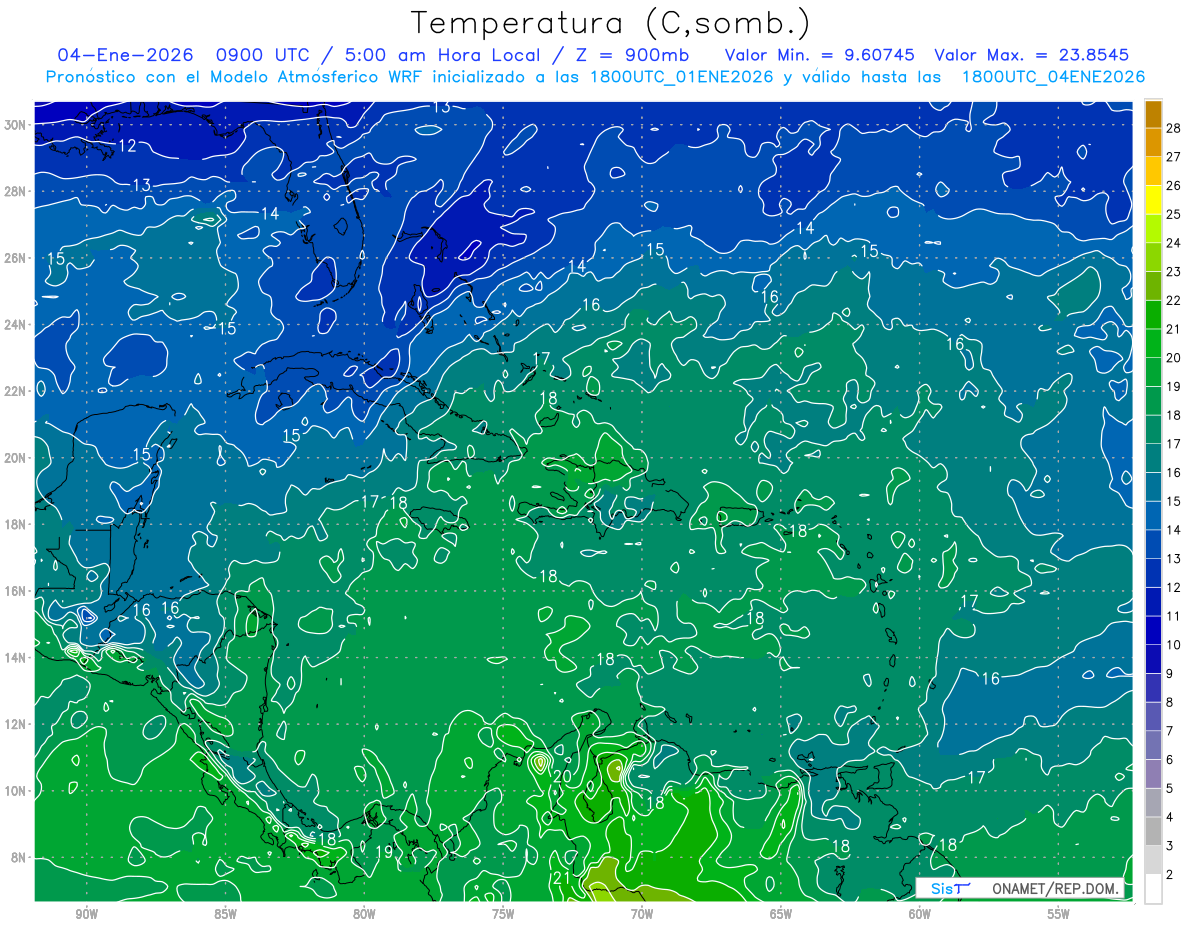Click the '8' label on the color scale
Image resolution: width=1200 pixels, height=927 pixels.
coord(1170,702)
